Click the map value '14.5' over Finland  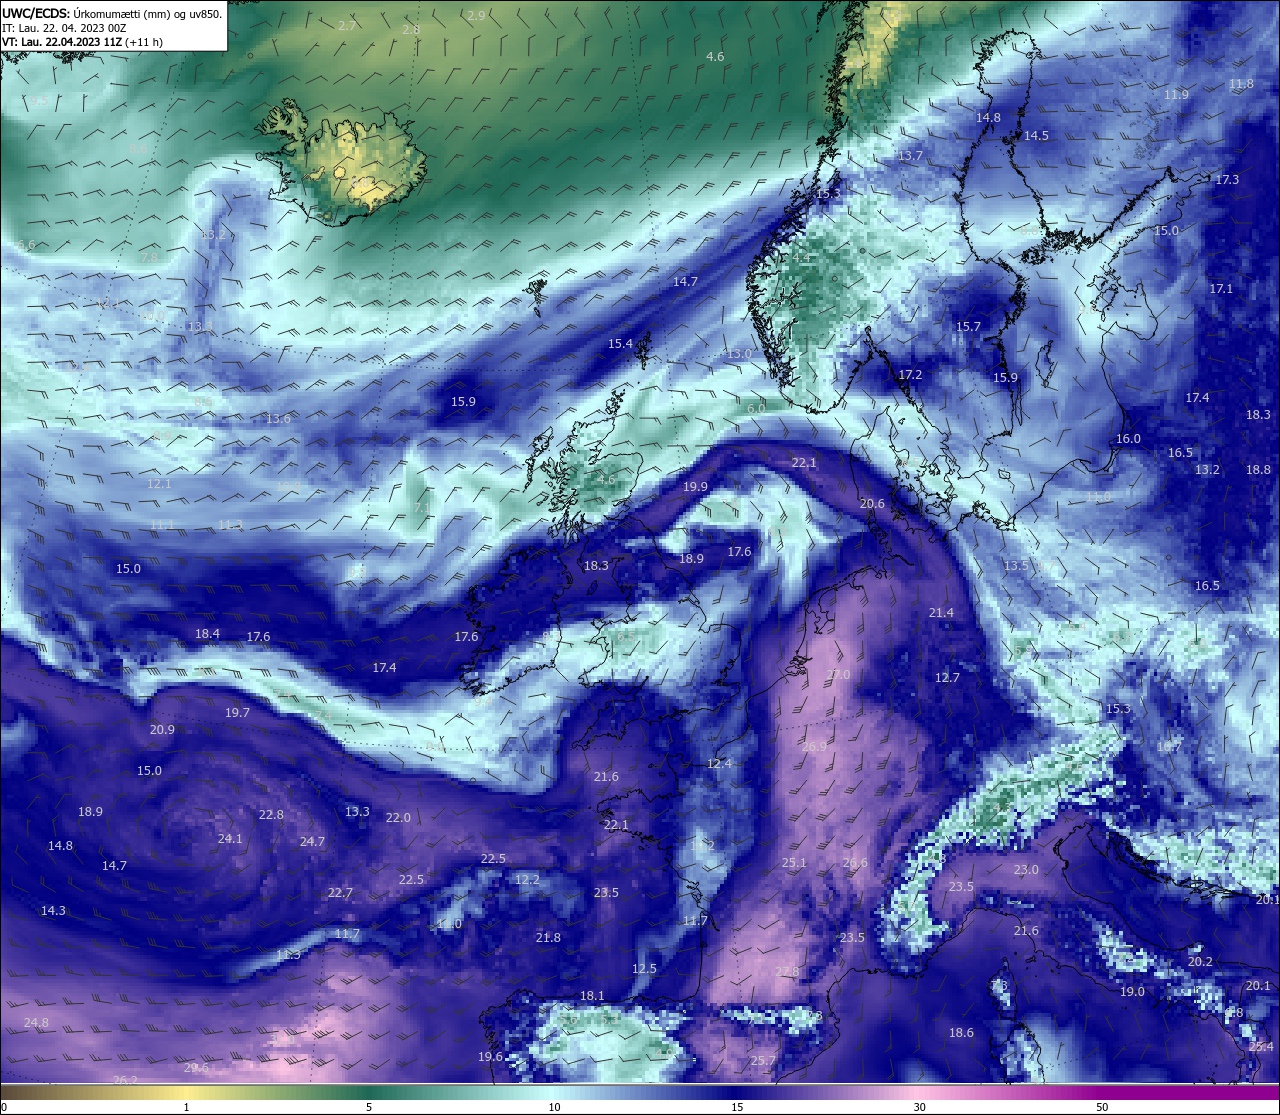tap(1036, 135)
